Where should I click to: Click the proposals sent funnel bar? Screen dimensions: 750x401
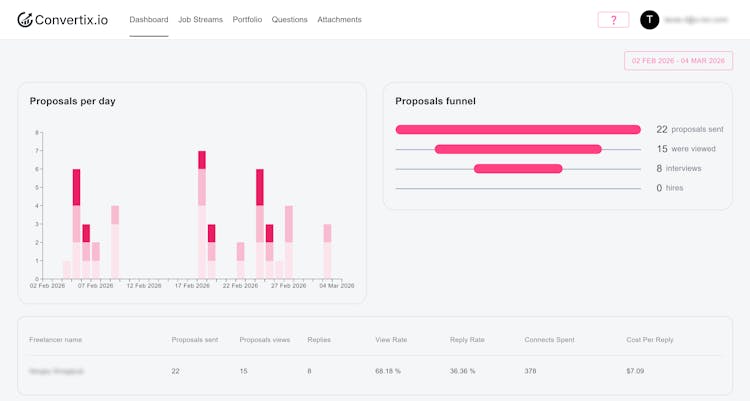point(517,129)
